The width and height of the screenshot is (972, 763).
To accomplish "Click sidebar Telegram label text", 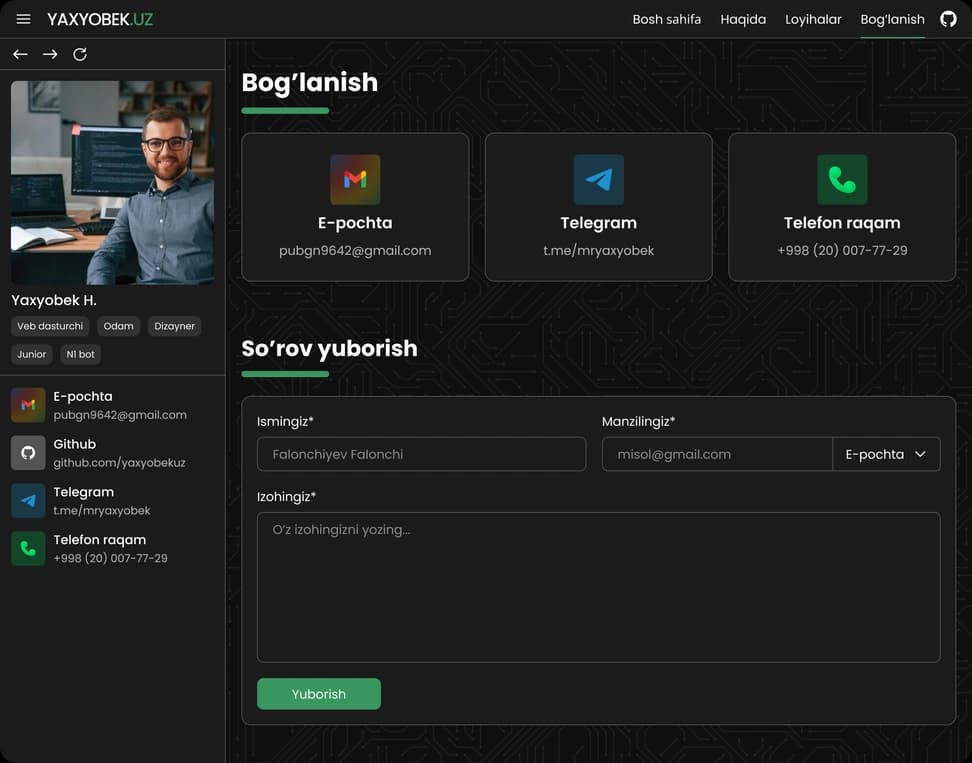I will coord(84,492).
